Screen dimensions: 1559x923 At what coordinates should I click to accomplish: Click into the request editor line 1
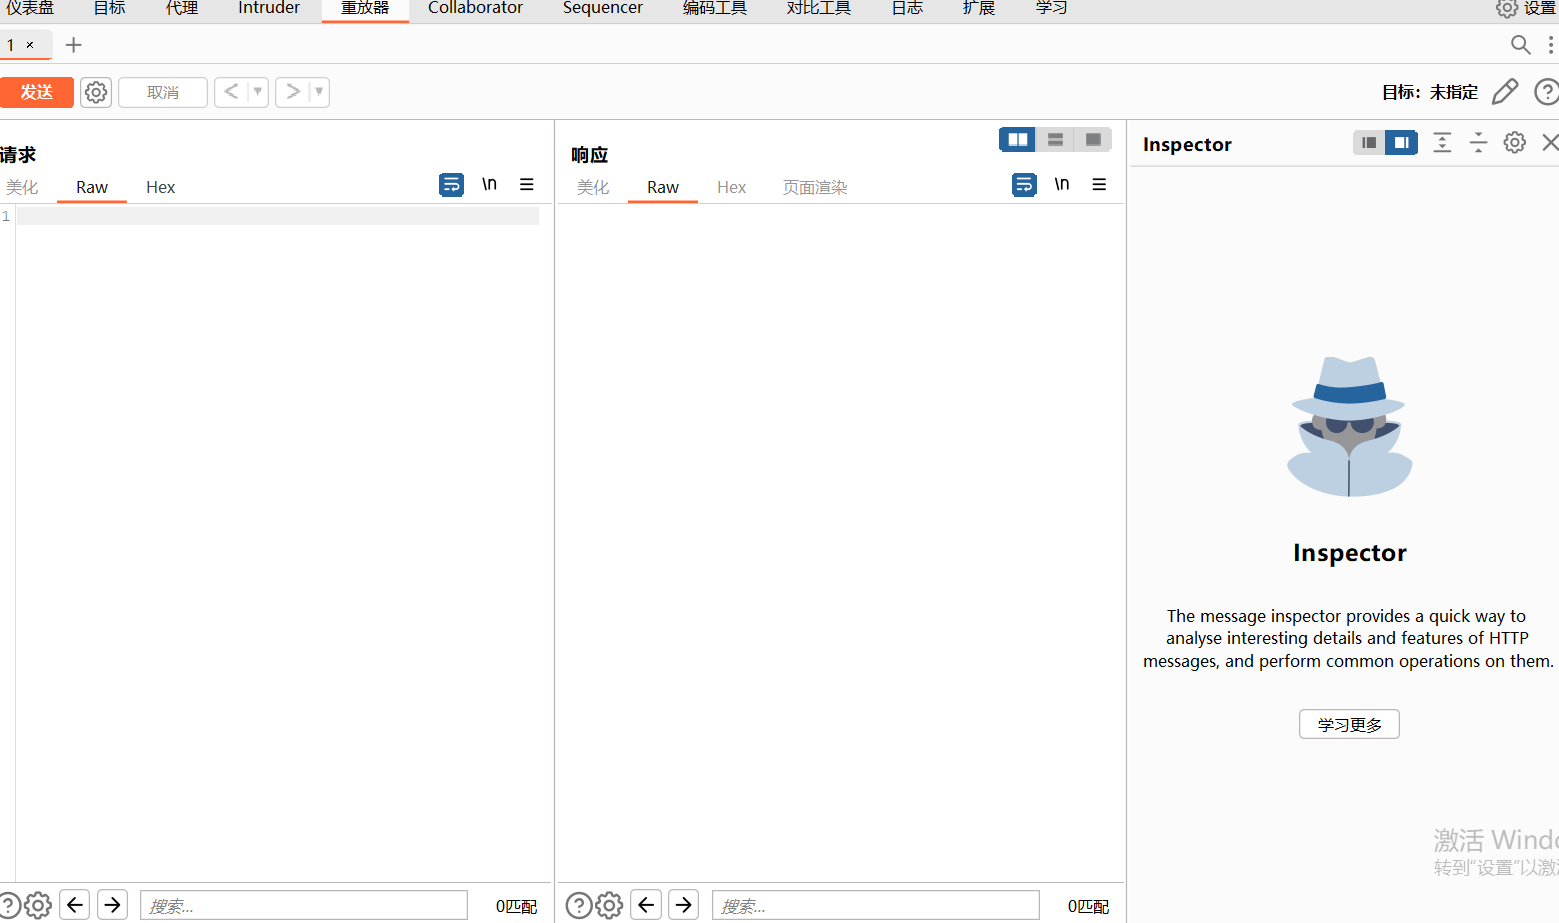coord(278,216)
